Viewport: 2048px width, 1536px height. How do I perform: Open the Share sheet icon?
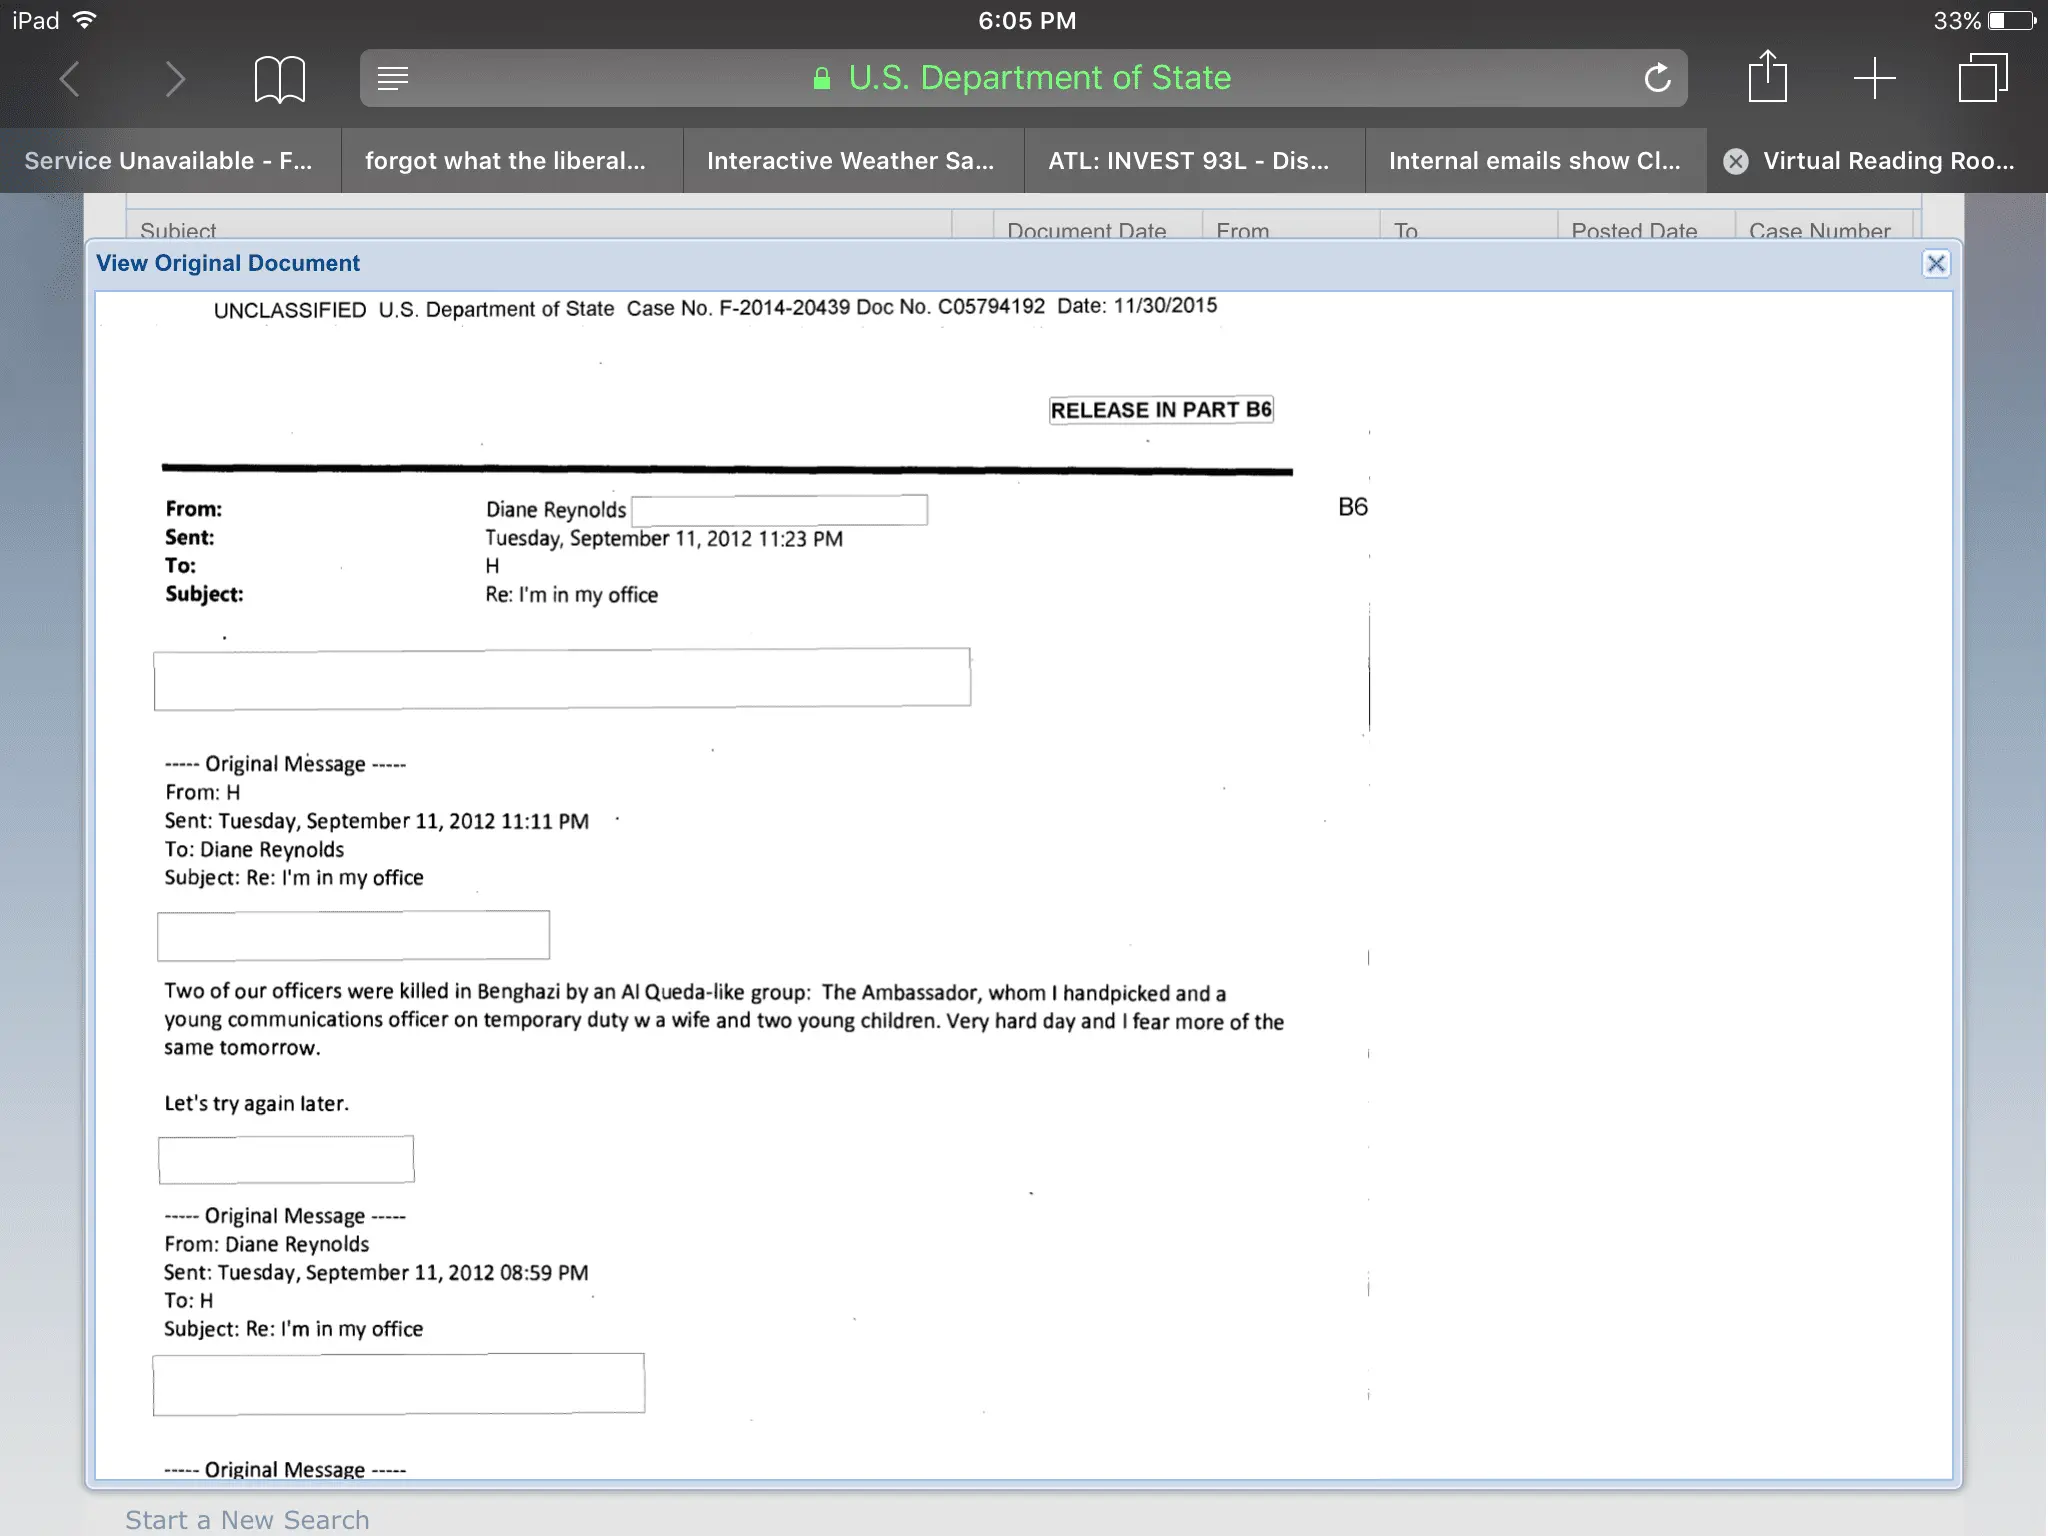pyautogui.click(x=1767, y=77)
